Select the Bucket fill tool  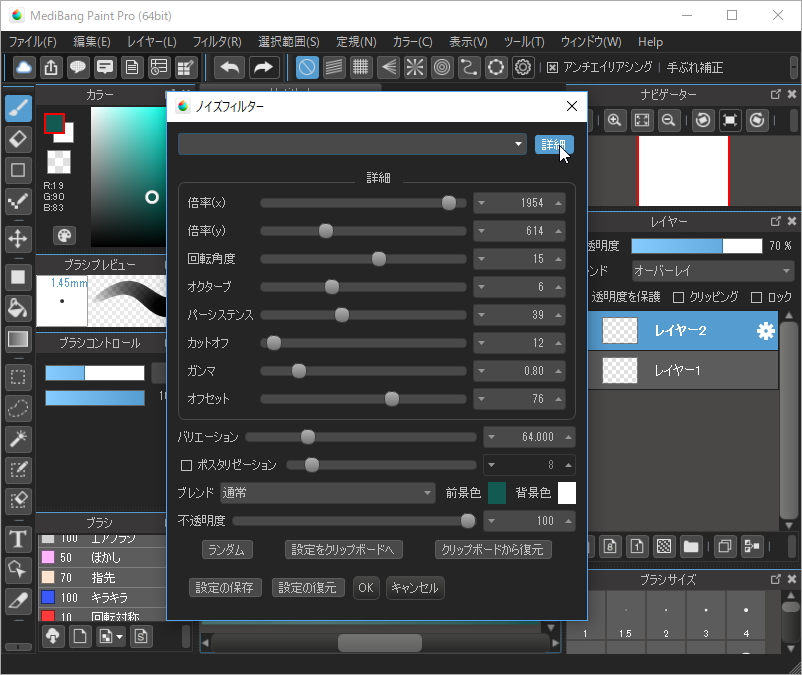click(18, 308)
